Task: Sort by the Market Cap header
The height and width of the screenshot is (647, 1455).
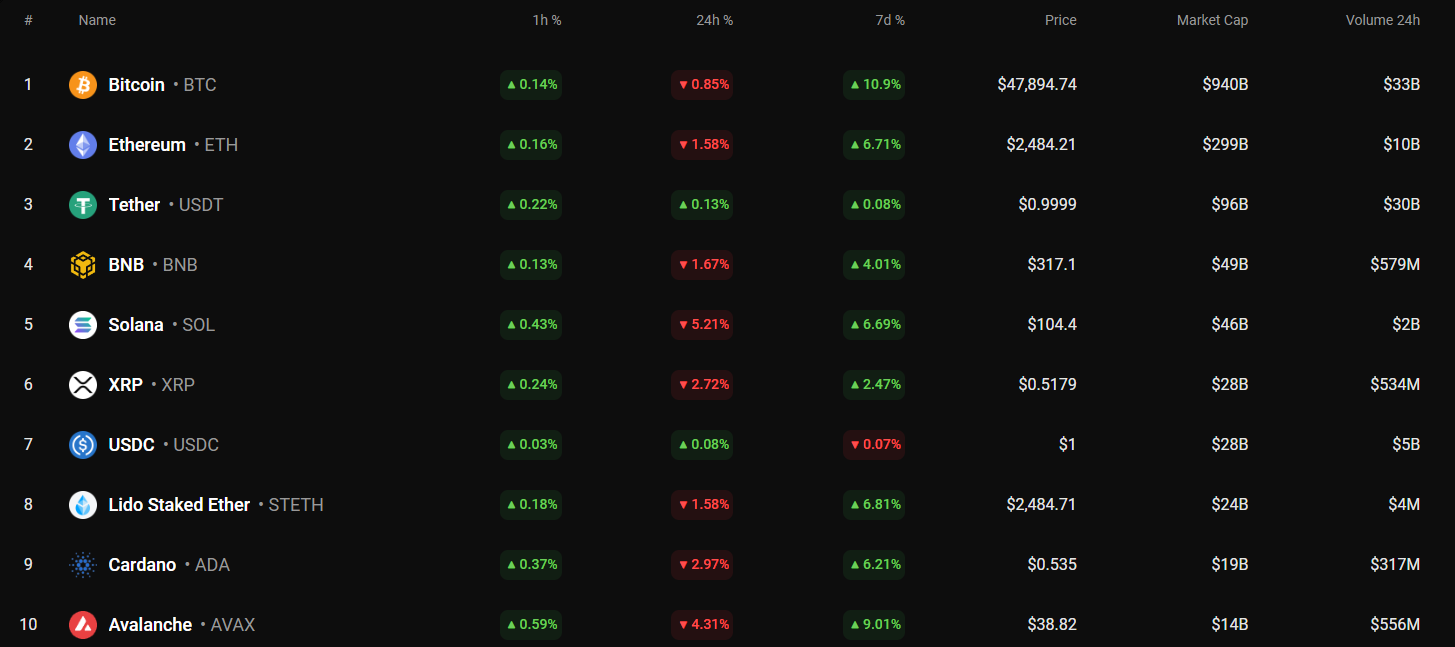Action: 1212,20
